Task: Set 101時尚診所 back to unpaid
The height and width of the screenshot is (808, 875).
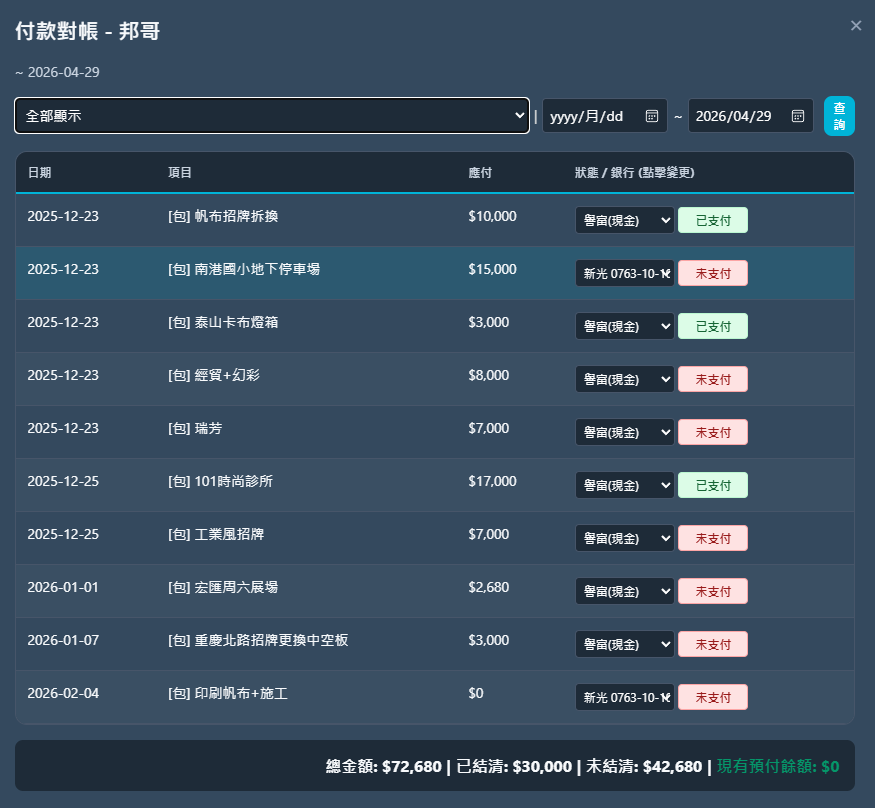Action: point(712,485)
